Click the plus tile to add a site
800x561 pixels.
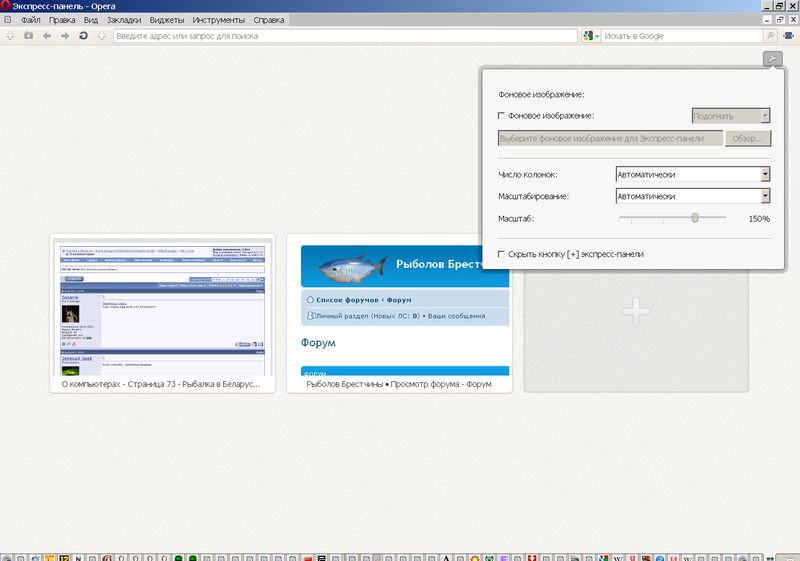pos(636,313)
